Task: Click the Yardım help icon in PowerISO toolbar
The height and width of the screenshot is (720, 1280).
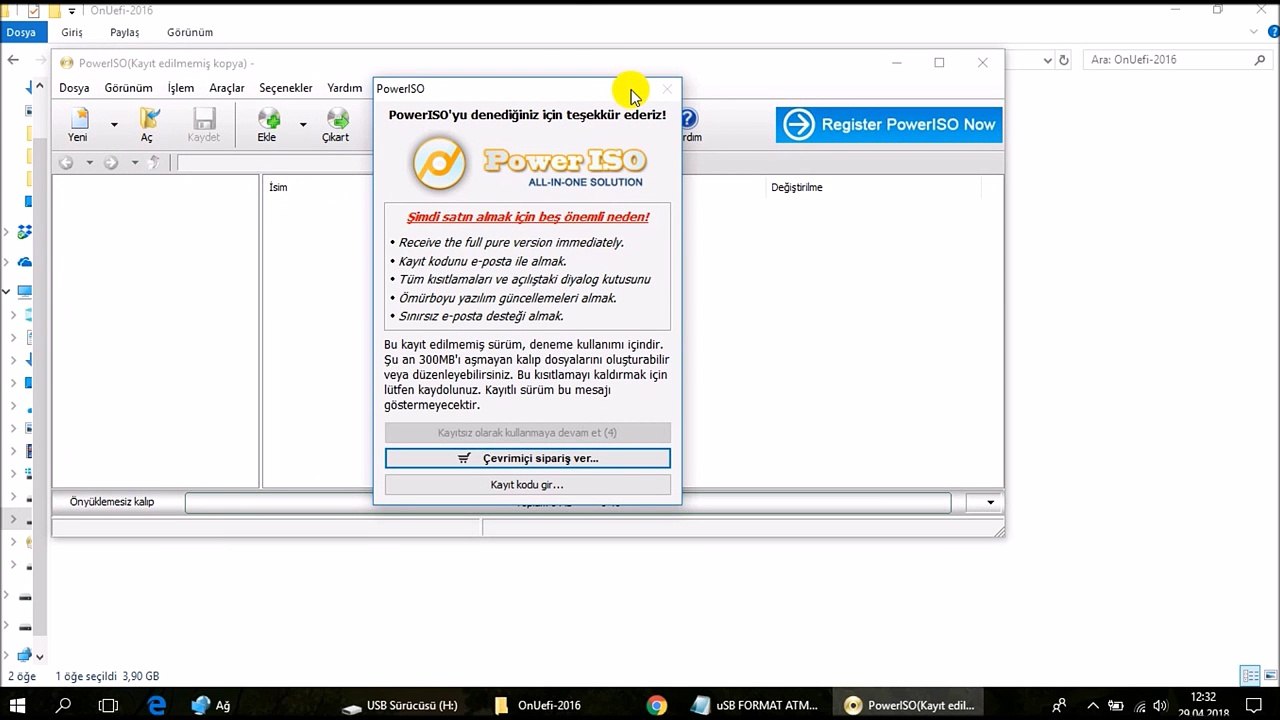Action: 690,125
